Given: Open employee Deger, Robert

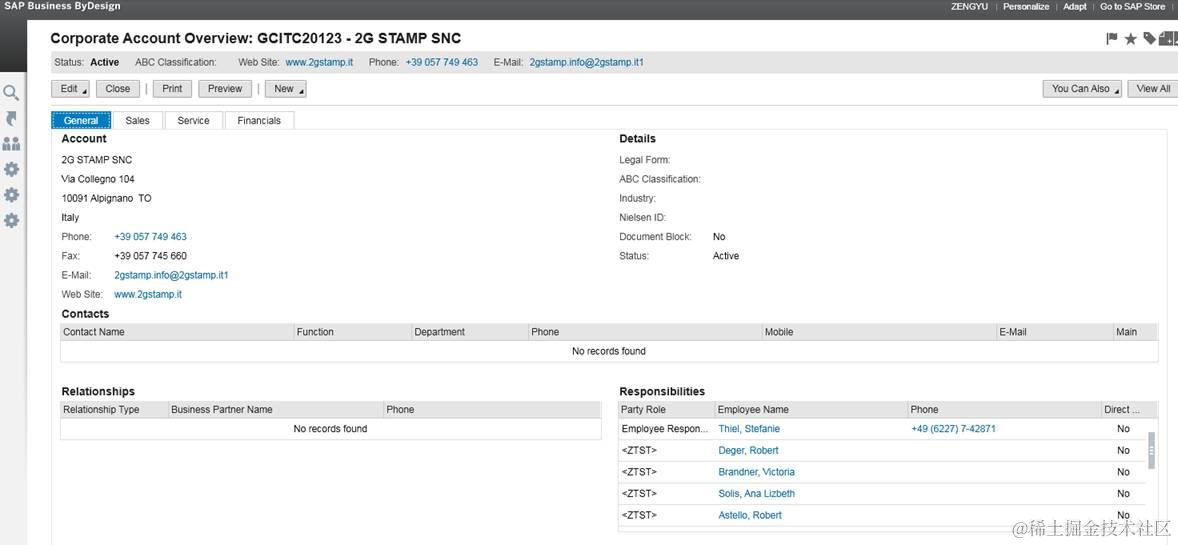Looking at the screenshot, I should 748,450.
